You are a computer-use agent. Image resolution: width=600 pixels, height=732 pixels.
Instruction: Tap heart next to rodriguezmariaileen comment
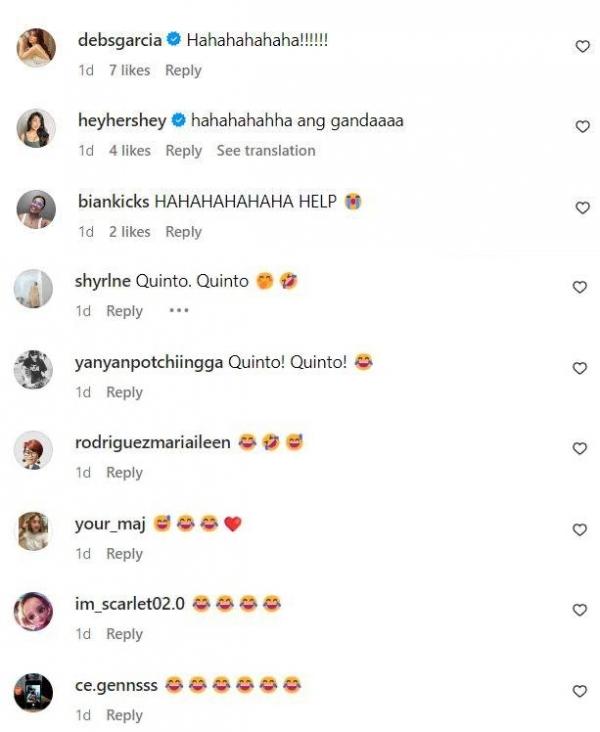[x=579, y=449]
